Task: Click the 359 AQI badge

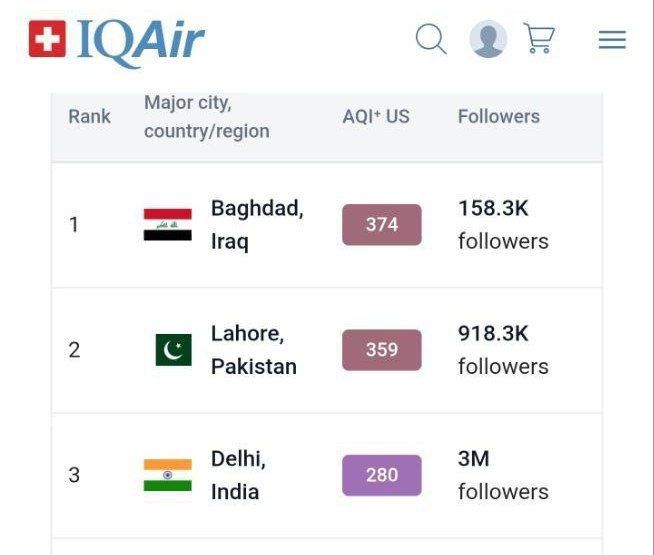Action: tap(382, 350)
